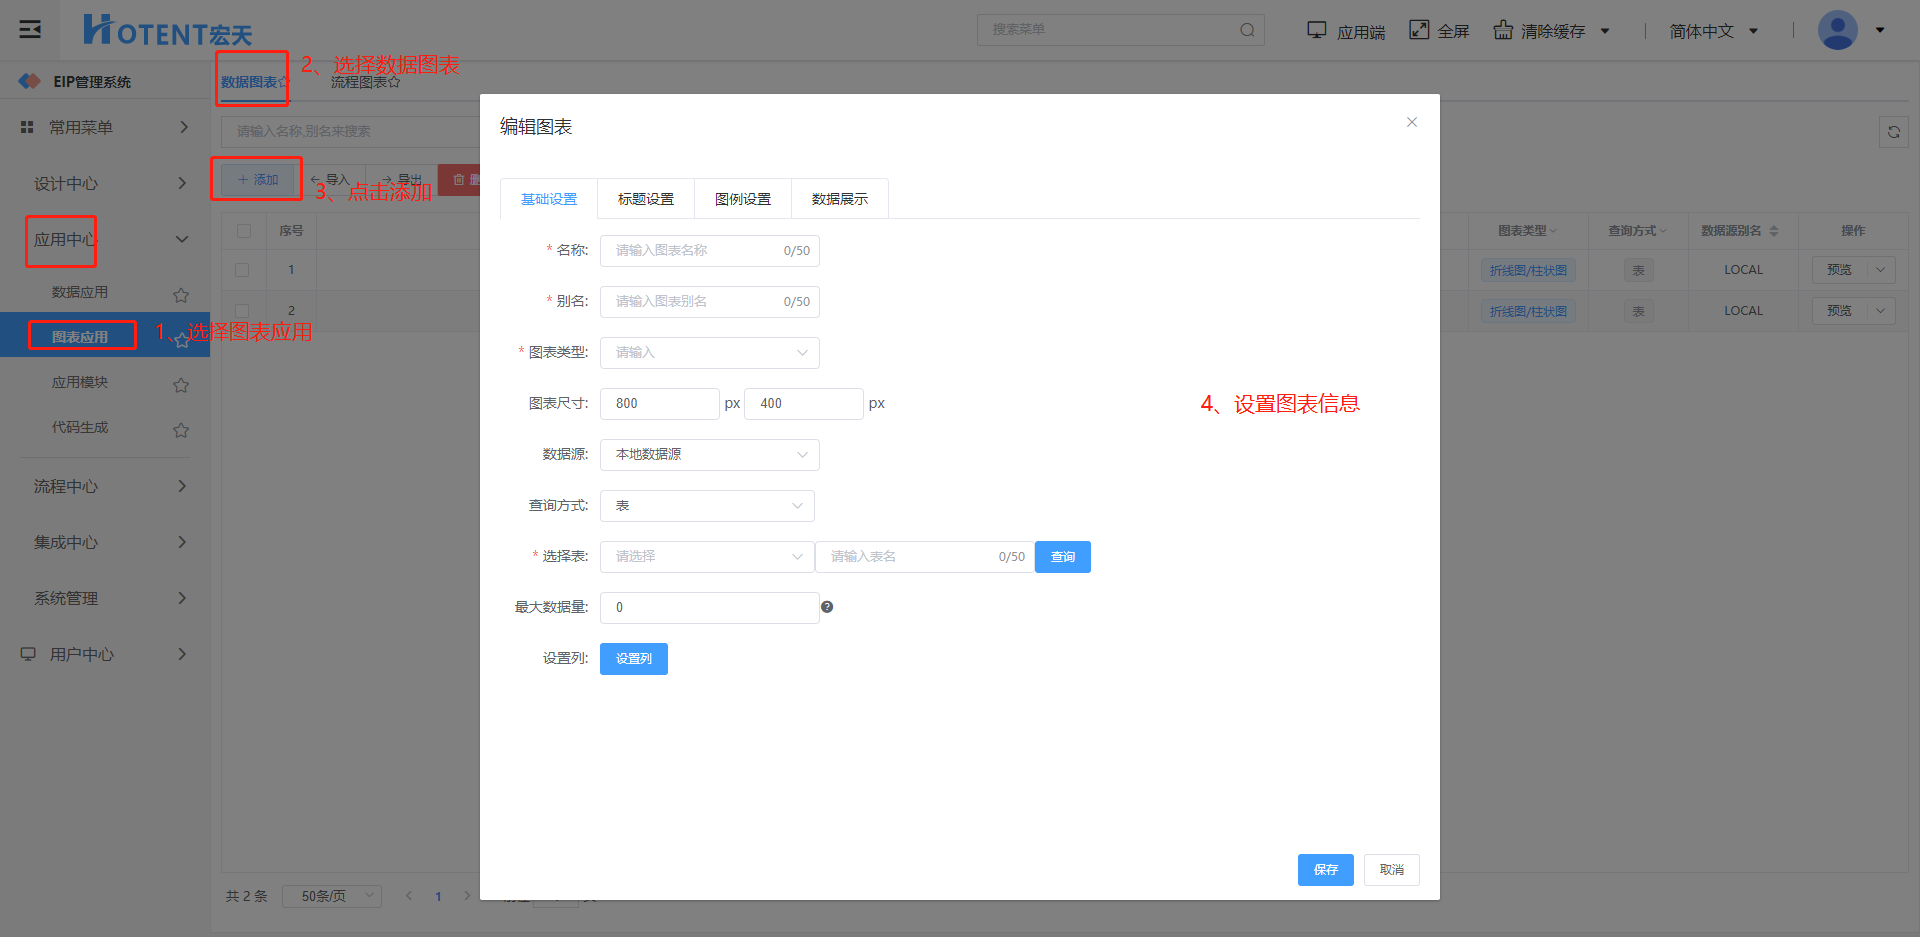1920x937 pixels.
Task: Check the checkbox for row 1
Action: click(242, 270)
